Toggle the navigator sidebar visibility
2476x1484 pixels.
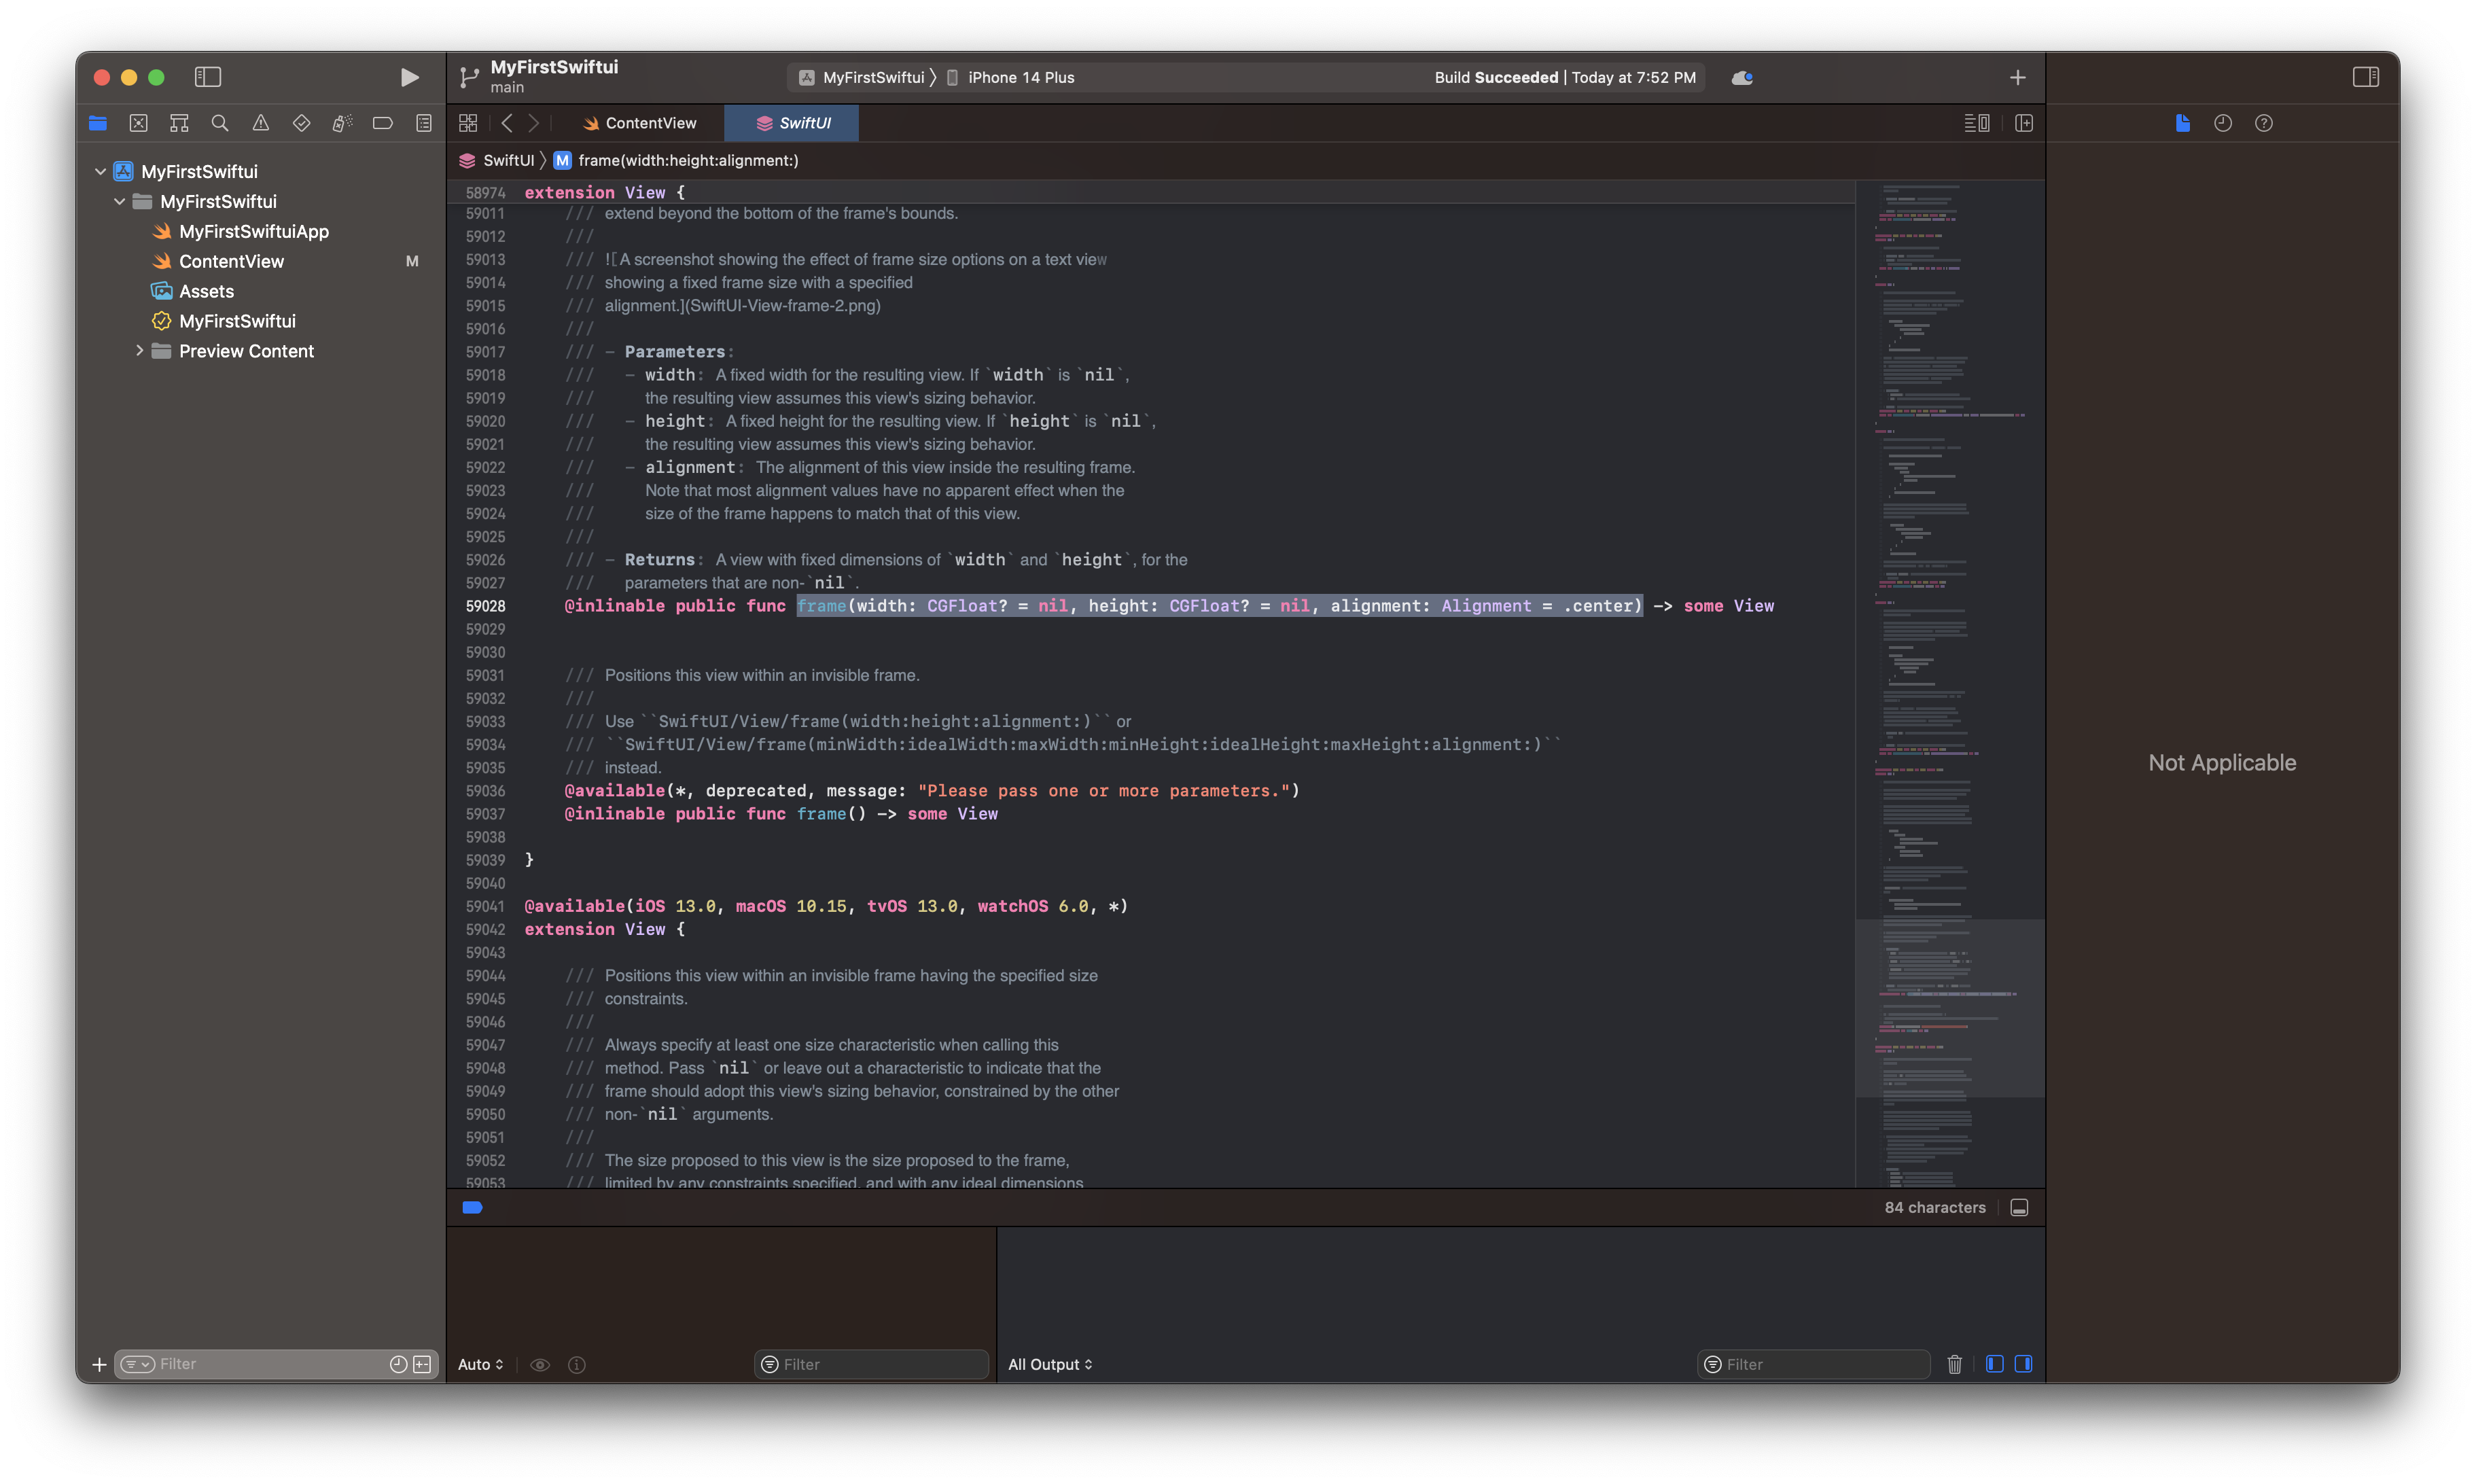207,77
